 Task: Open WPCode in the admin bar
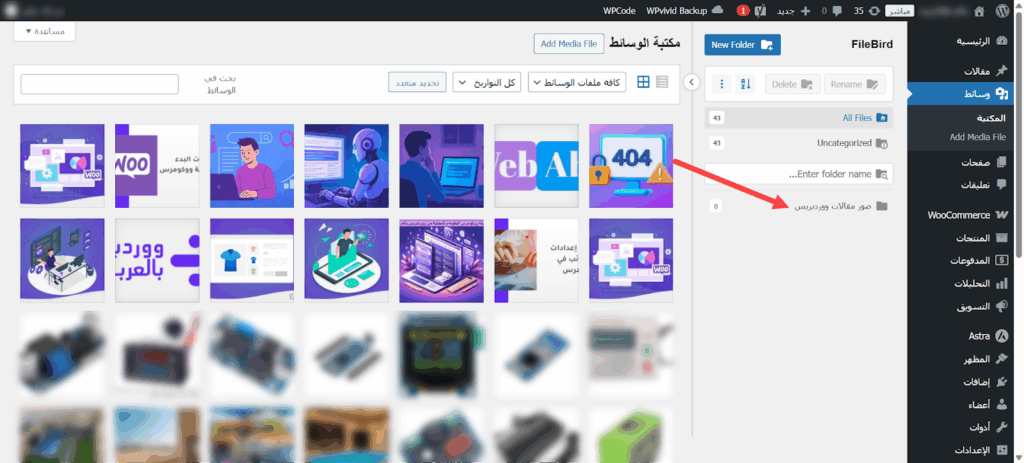coord(619,10)
